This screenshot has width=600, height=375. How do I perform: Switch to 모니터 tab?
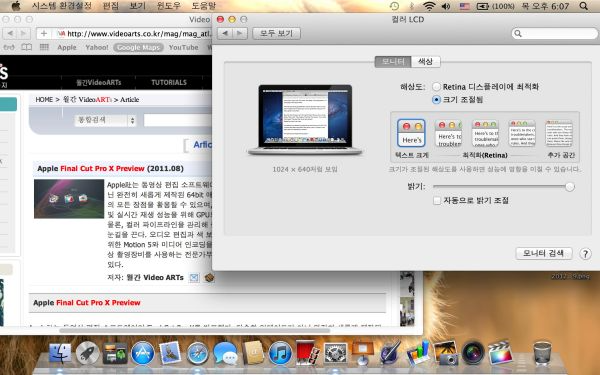coord(393,62)
